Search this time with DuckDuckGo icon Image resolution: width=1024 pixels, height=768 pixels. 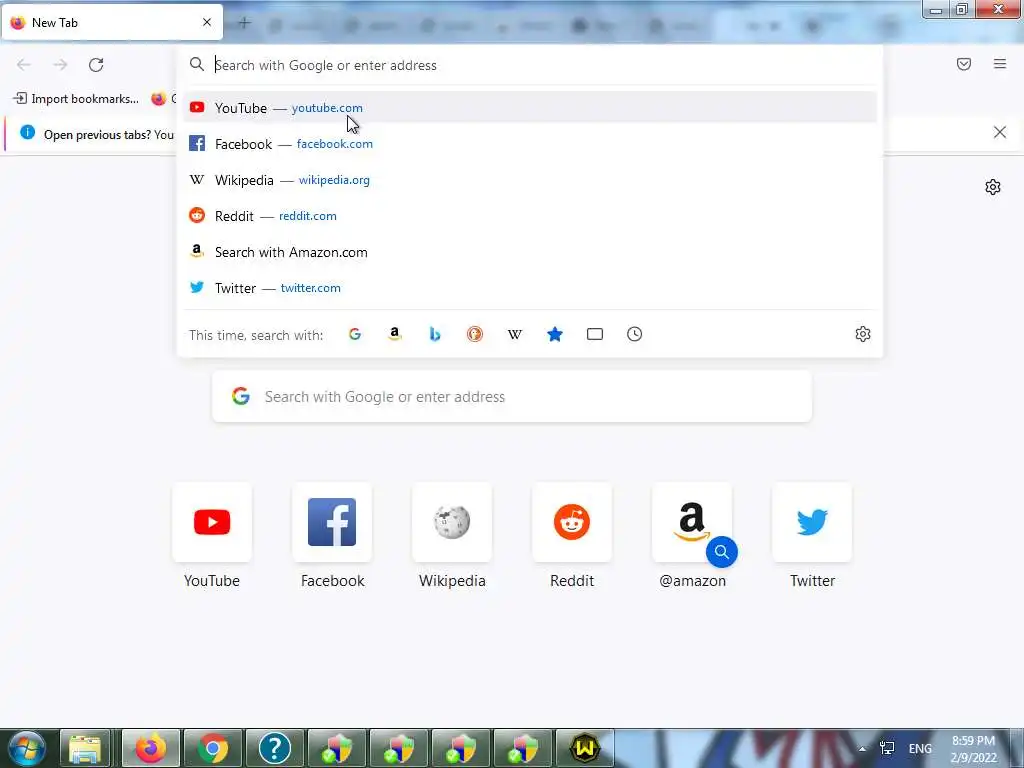pos(475,334)
